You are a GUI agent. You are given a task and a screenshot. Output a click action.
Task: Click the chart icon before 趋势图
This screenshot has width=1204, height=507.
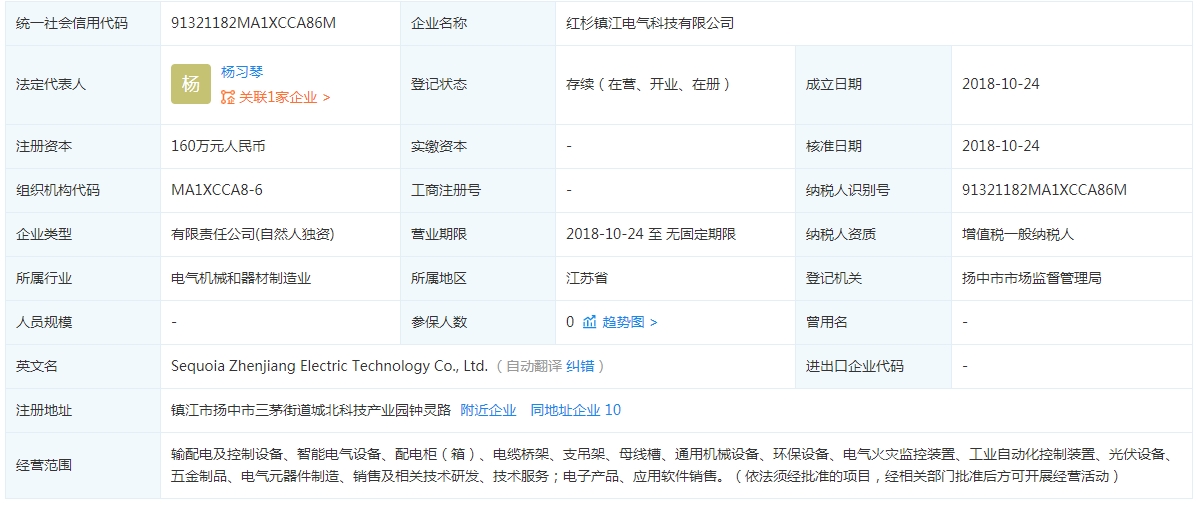point(589,322)
